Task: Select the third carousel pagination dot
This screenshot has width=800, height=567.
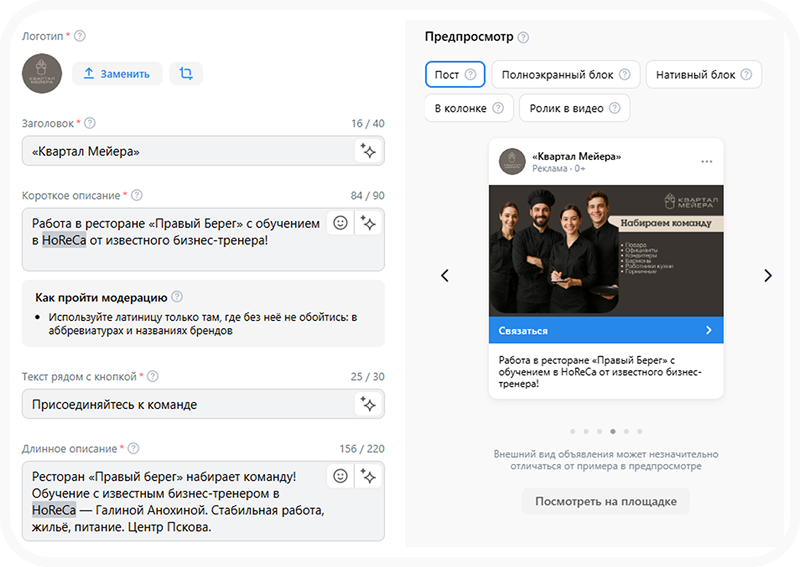Action: click(599, 432)
